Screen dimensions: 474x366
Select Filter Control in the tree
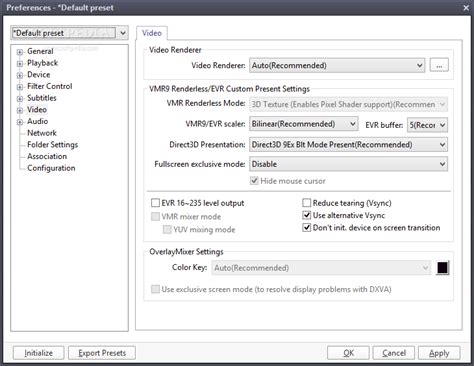(50, 86)
